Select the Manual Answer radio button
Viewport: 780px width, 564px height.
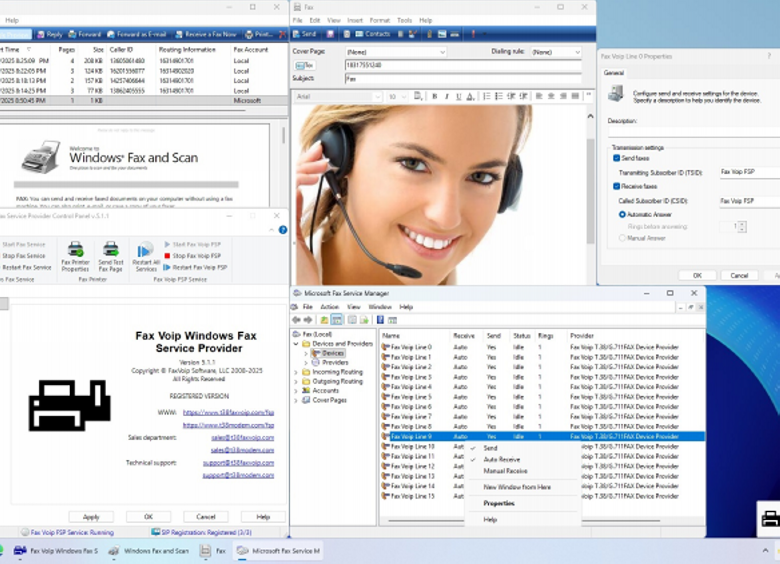pyautogui.click(x=622, y=238)
